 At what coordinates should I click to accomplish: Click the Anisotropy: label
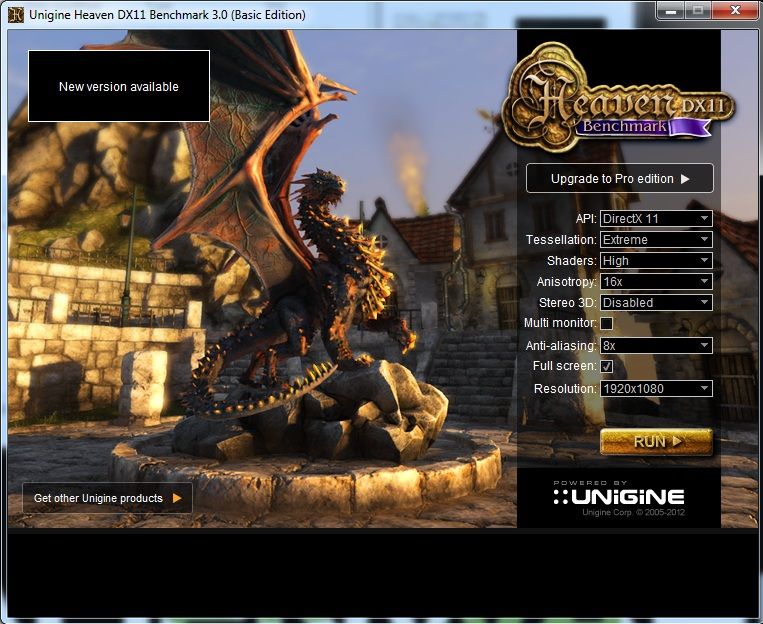click(x=566, y=282)
